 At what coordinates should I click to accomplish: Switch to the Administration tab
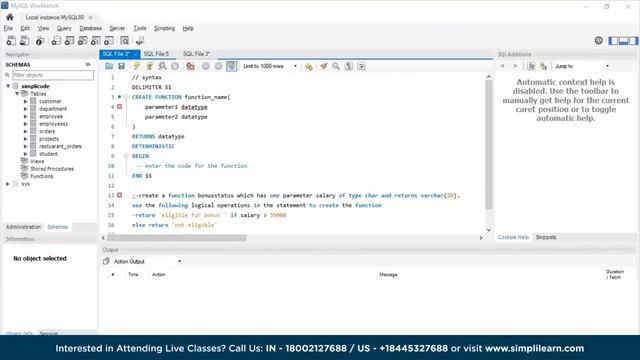23,227
